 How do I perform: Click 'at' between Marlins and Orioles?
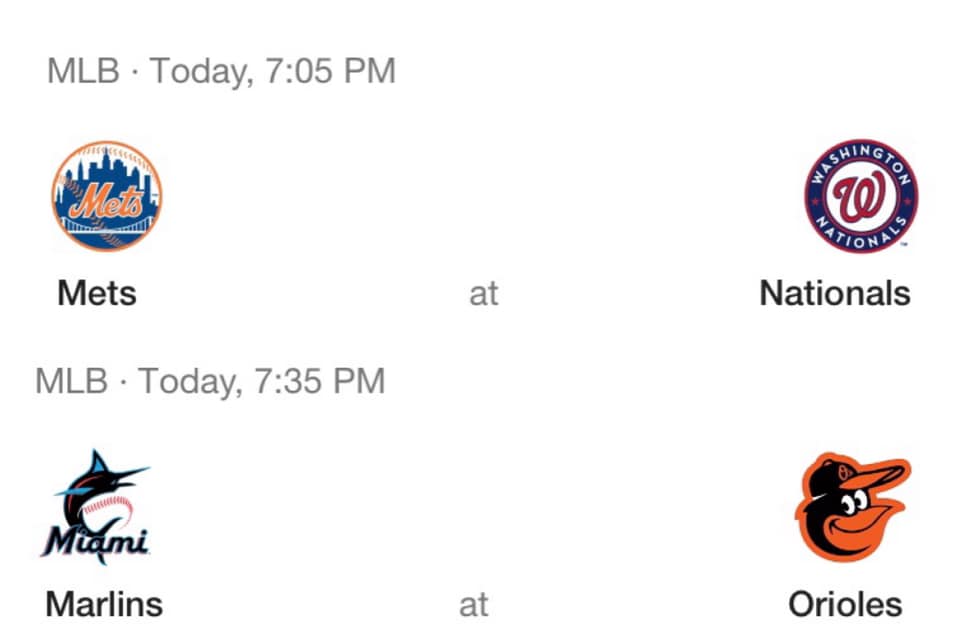(474, 605)
